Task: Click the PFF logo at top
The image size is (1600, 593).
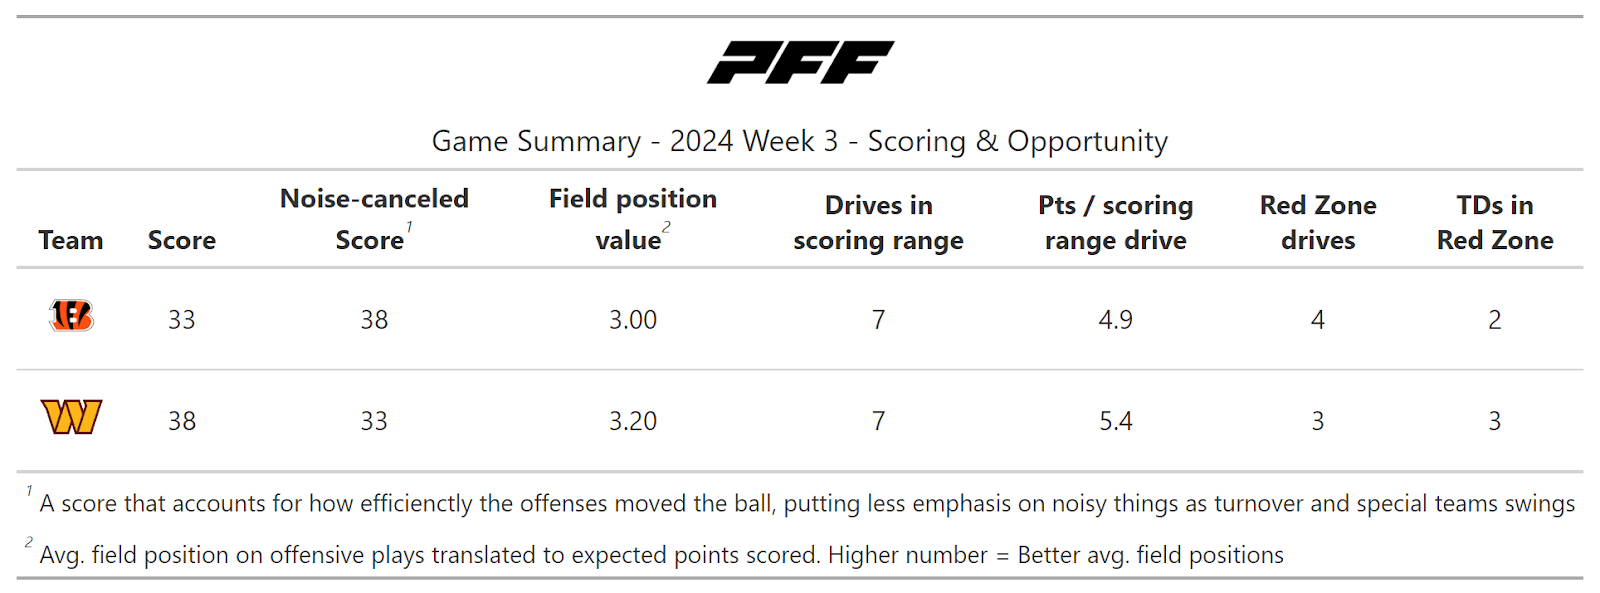Action: pyautogui.click(x=800, y=62)
